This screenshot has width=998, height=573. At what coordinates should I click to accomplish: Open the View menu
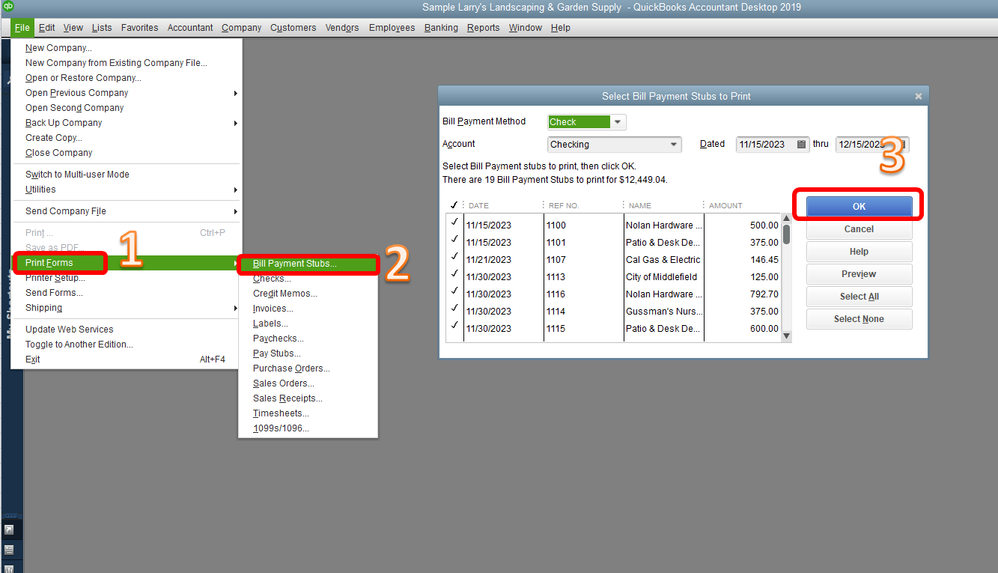tap(73, 28)
